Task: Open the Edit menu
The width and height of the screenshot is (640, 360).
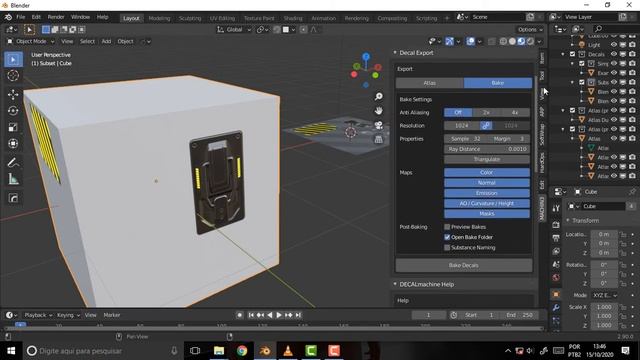Action: (36, 17)
